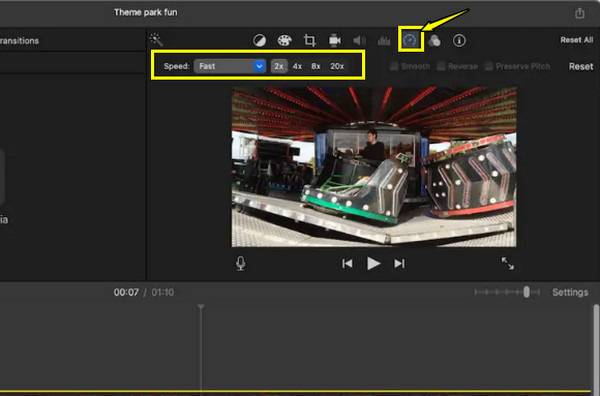Select the cropping tool
The image size is (600, 396).
(x=310, y=40)
